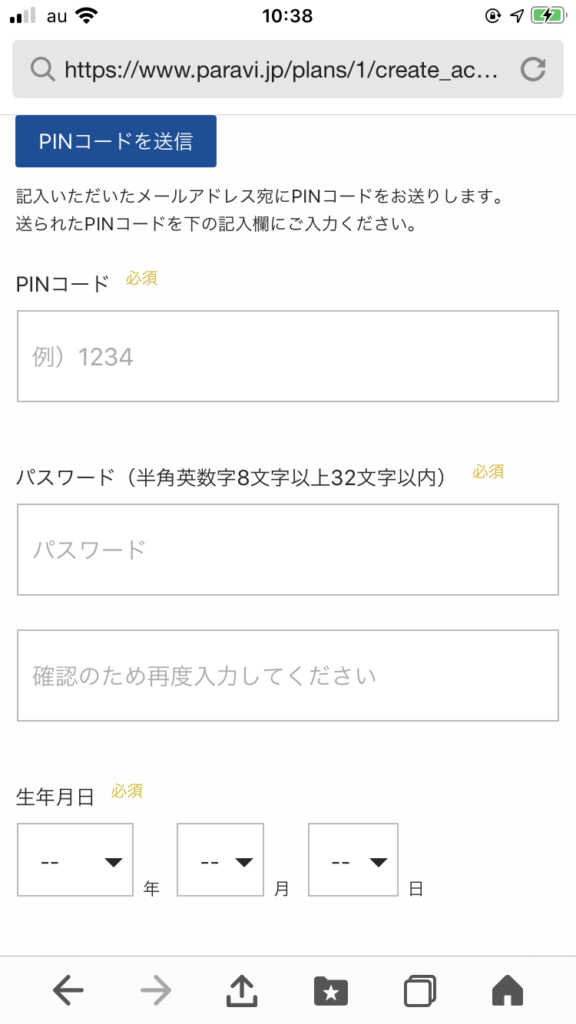Image resolution: width=576 pixels, height=1024 pixels.
Task: Open the share sheet icon
Action: [242, 991]
